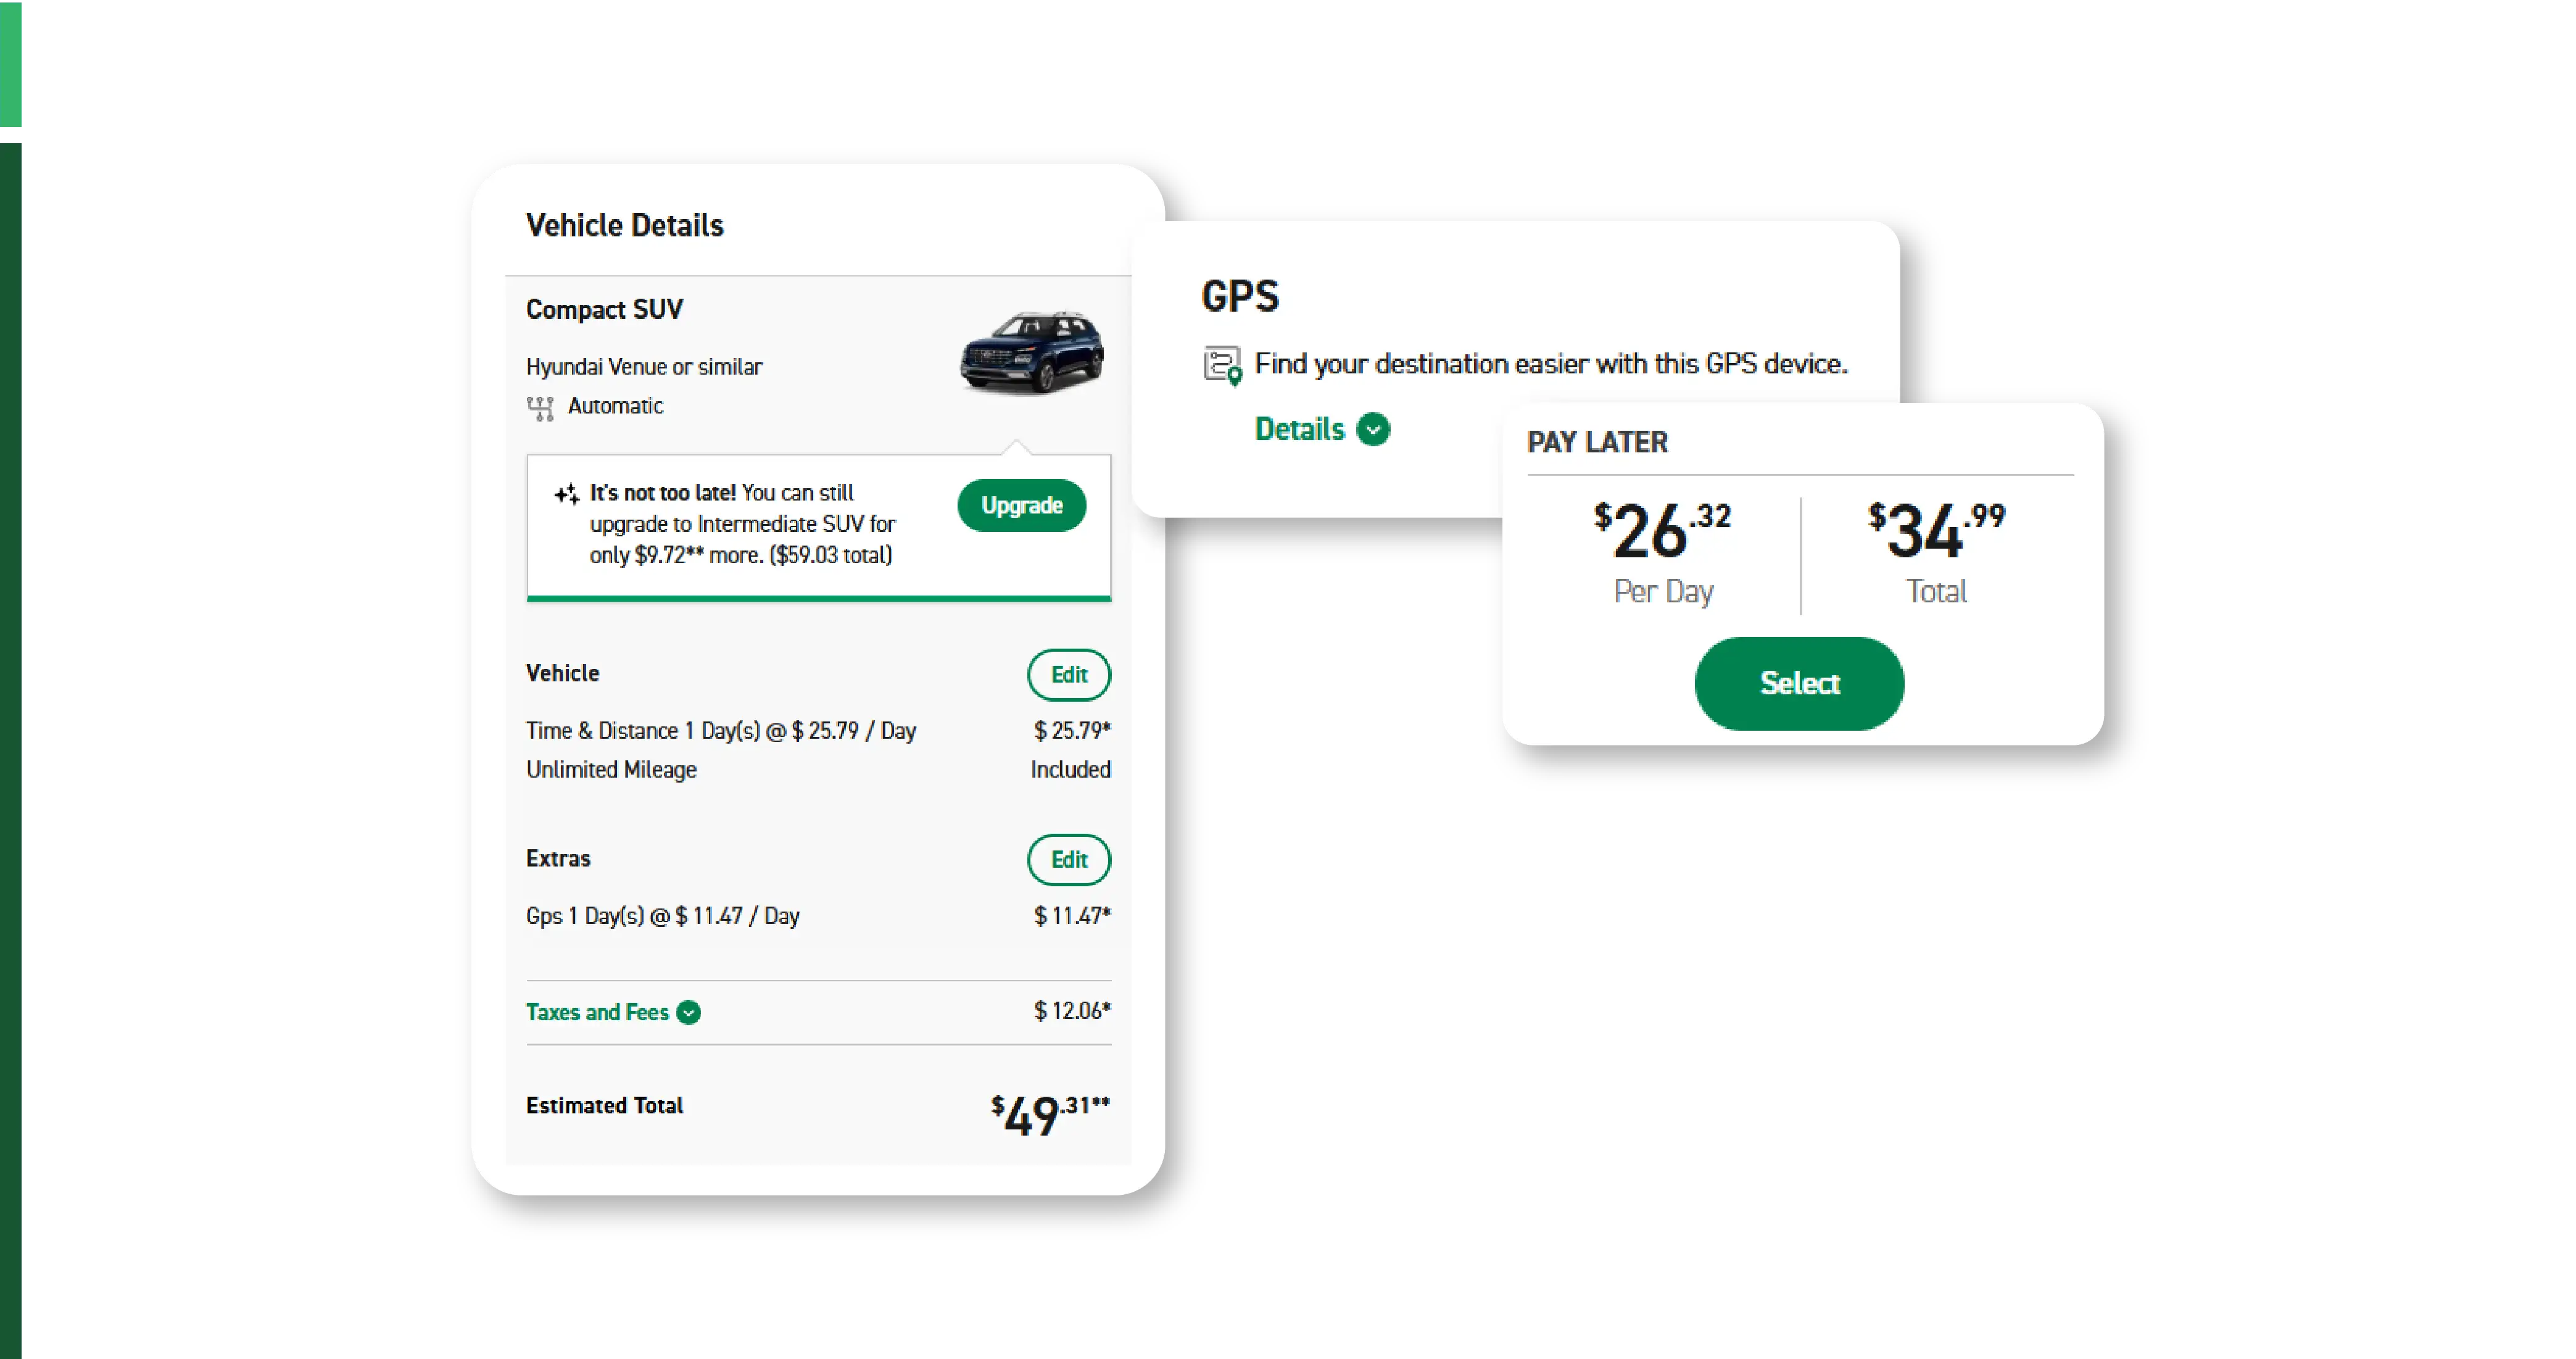Click the $34.99 Total price
This screenshot has width=2576, height=1359.
click(1936, 551)
